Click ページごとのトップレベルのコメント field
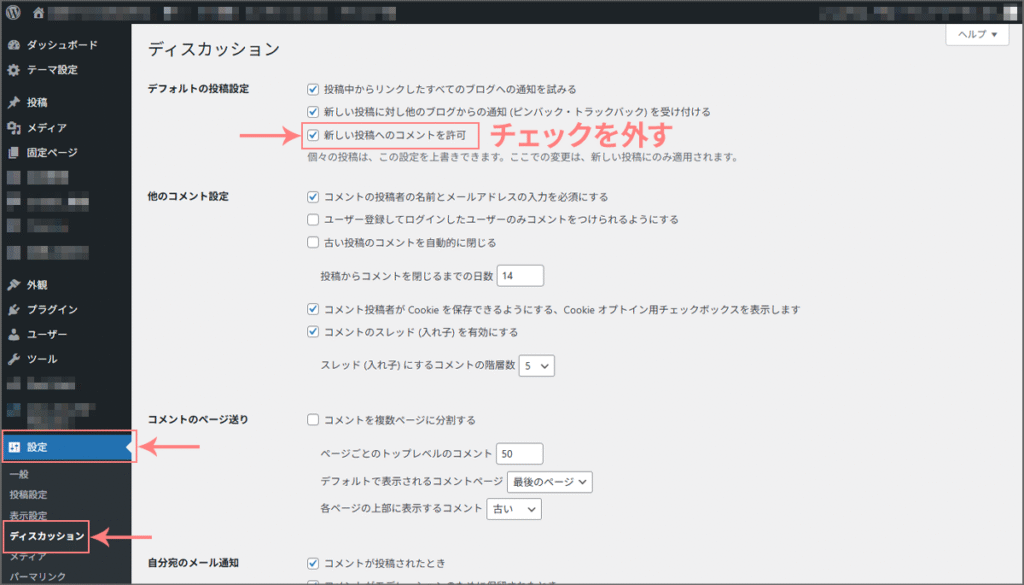The height and width of the screenshot is (585, 1024). coord(520,454)
